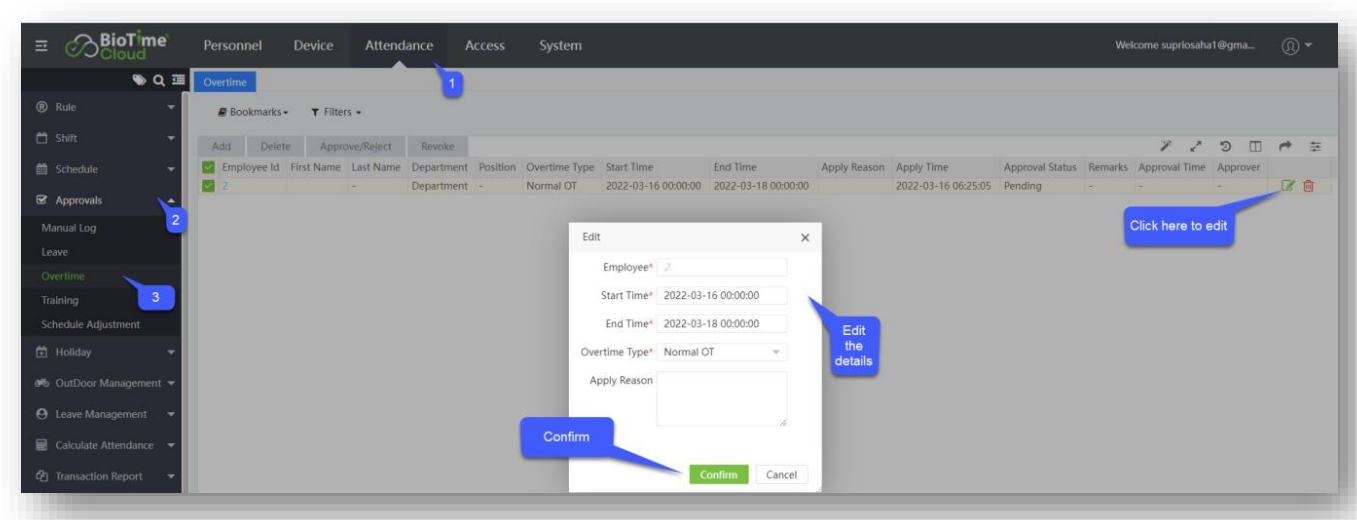Screen dimensions: 1357x520
Task: Click the Approve/Reject button
Action: point(355,147)
